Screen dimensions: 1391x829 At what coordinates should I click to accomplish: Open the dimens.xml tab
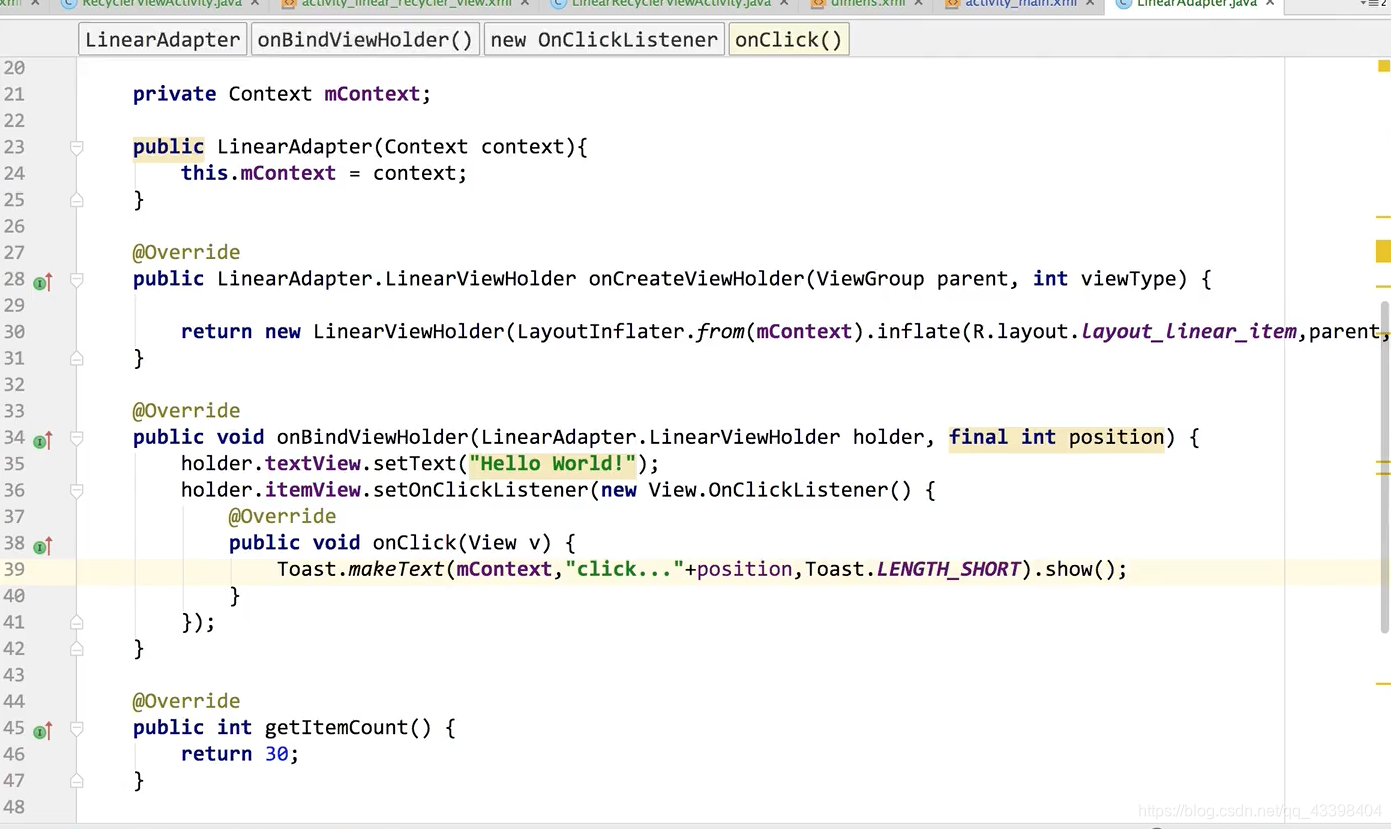(868, 4)
